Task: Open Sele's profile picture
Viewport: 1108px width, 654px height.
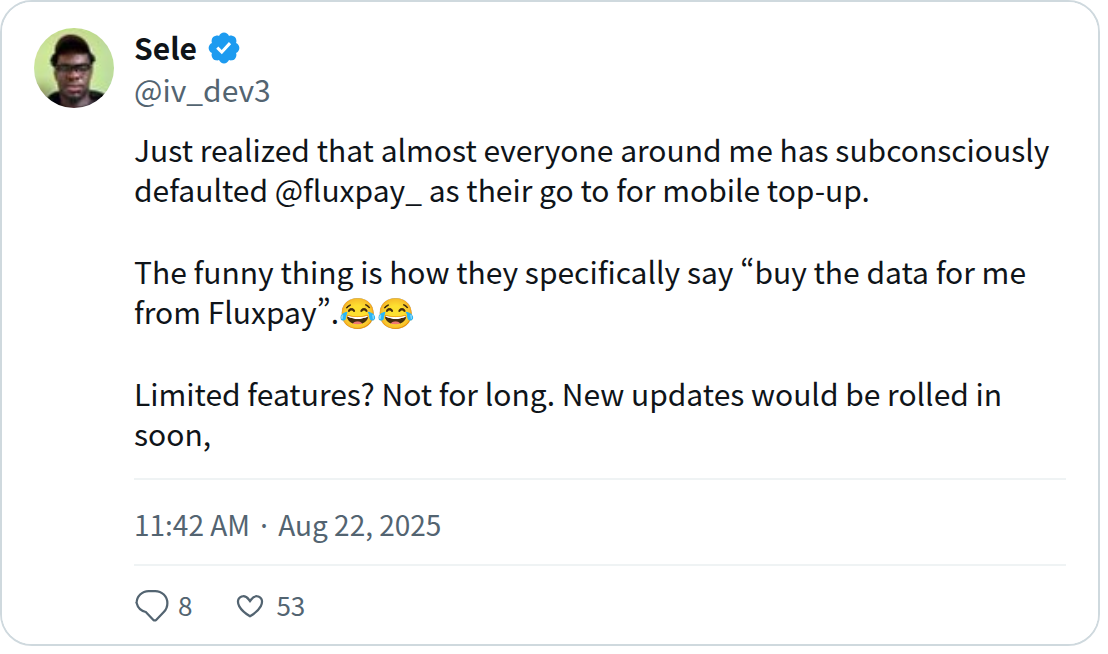Action: (74, 68)
